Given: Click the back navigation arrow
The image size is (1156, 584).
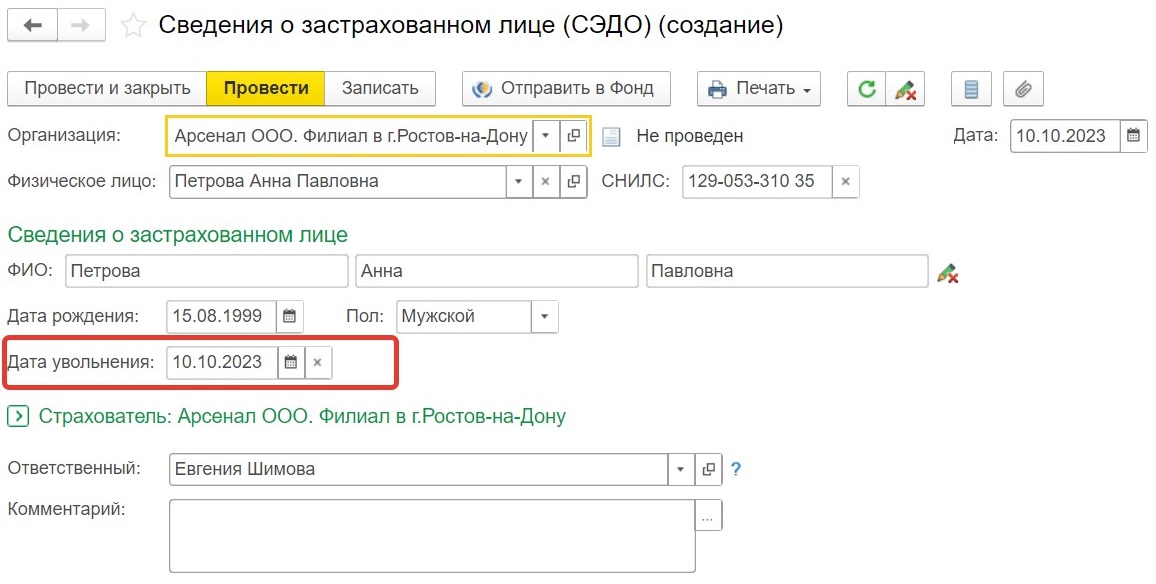Looking at the screenshot, I should click(33, 26).
